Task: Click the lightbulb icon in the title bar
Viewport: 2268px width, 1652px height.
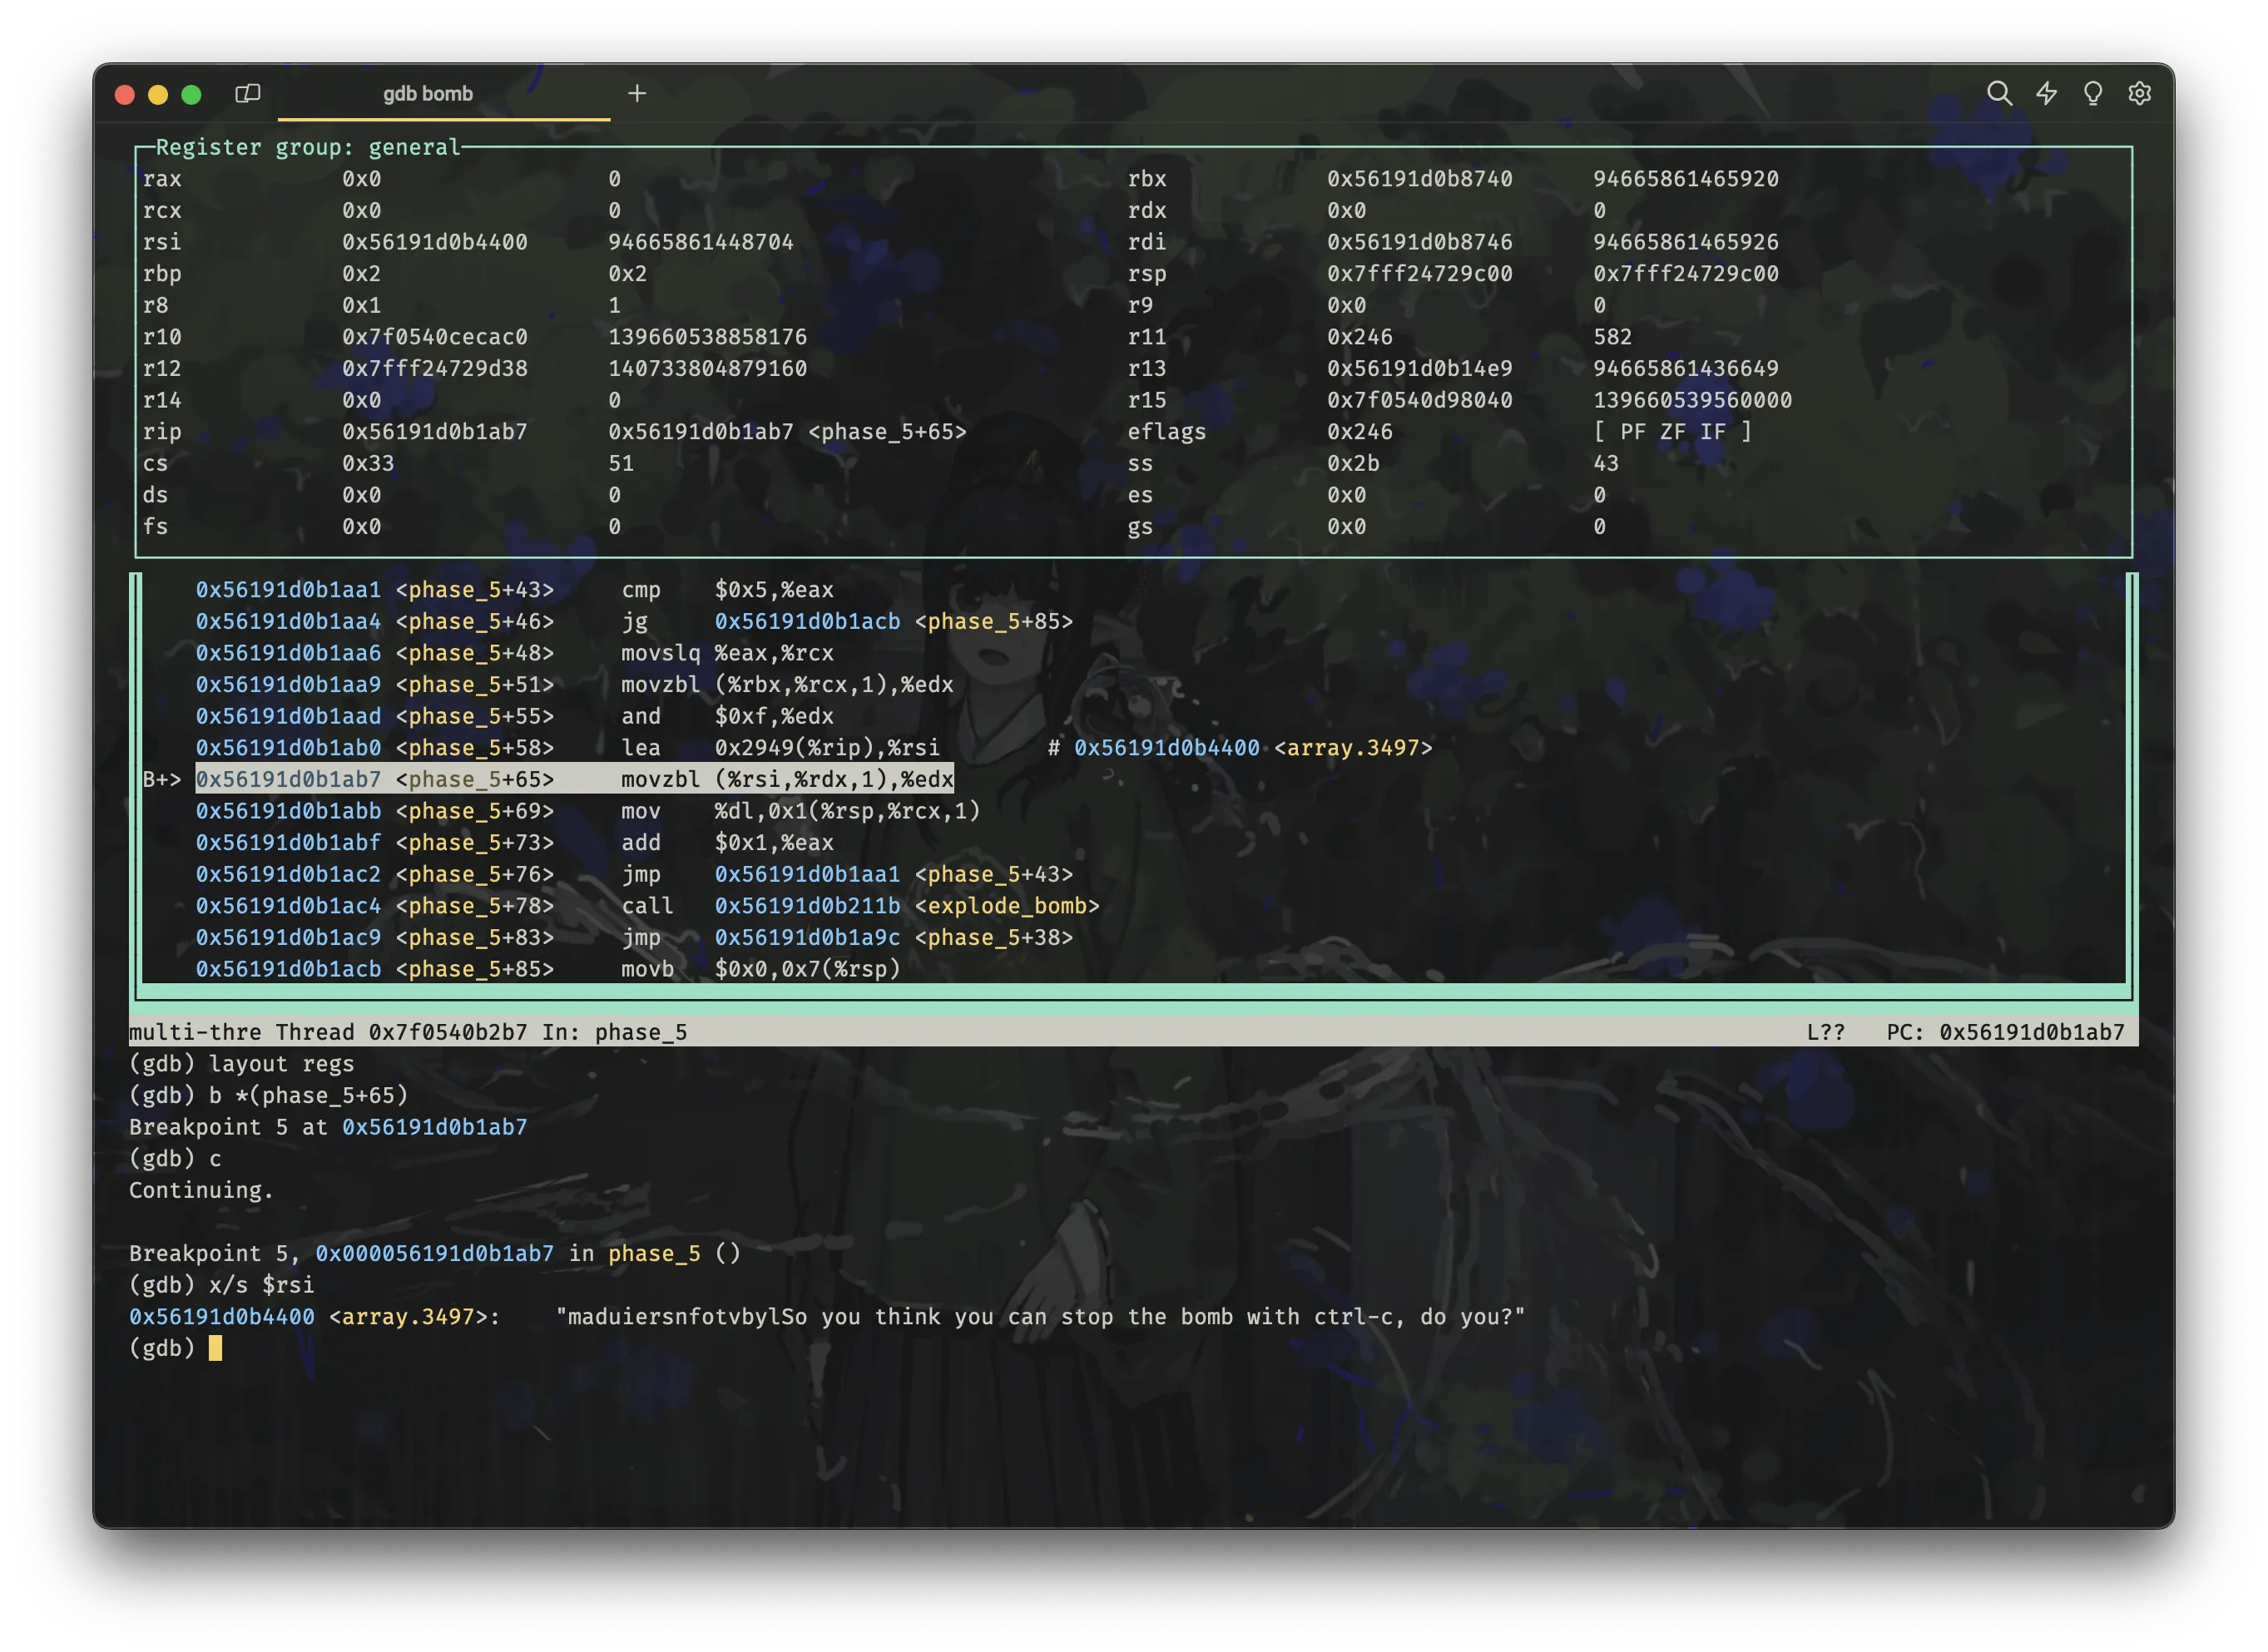Action: click(2092, 93)
